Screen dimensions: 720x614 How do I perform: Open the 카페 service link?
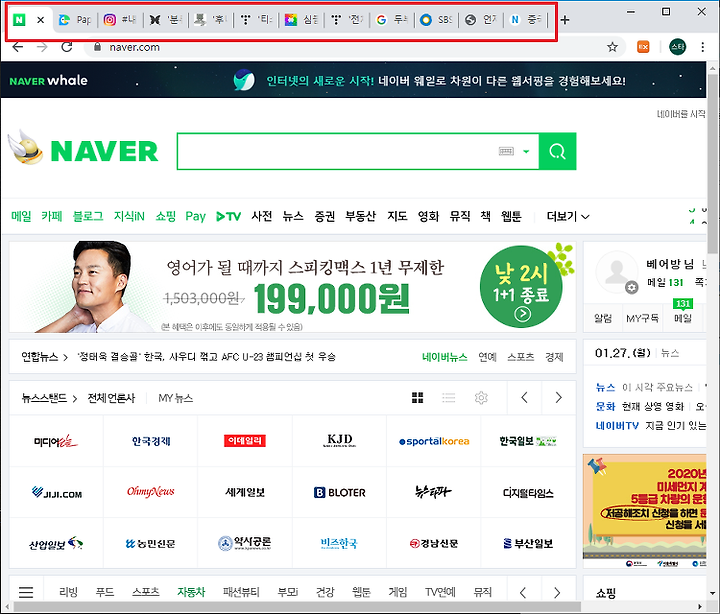click(x=51, y=216)
